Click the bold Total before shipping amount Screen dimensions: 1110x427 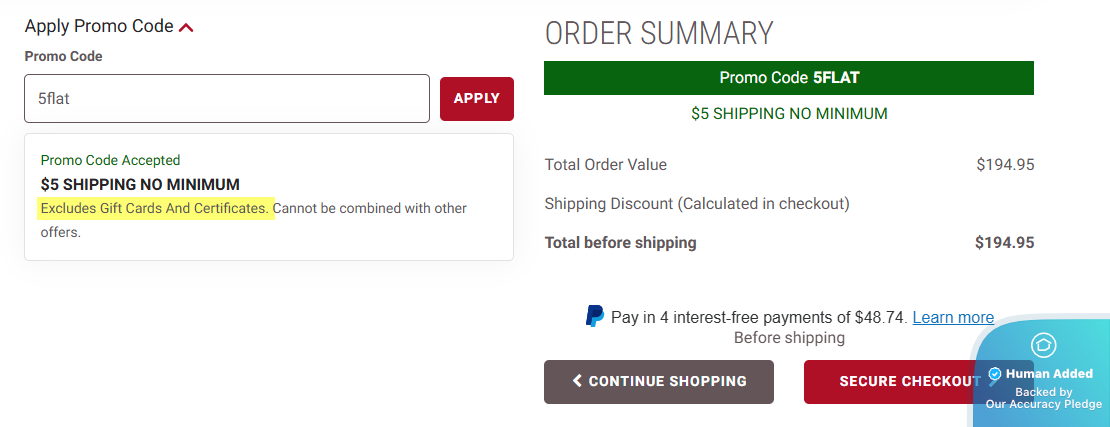[x=1004, y=242]
